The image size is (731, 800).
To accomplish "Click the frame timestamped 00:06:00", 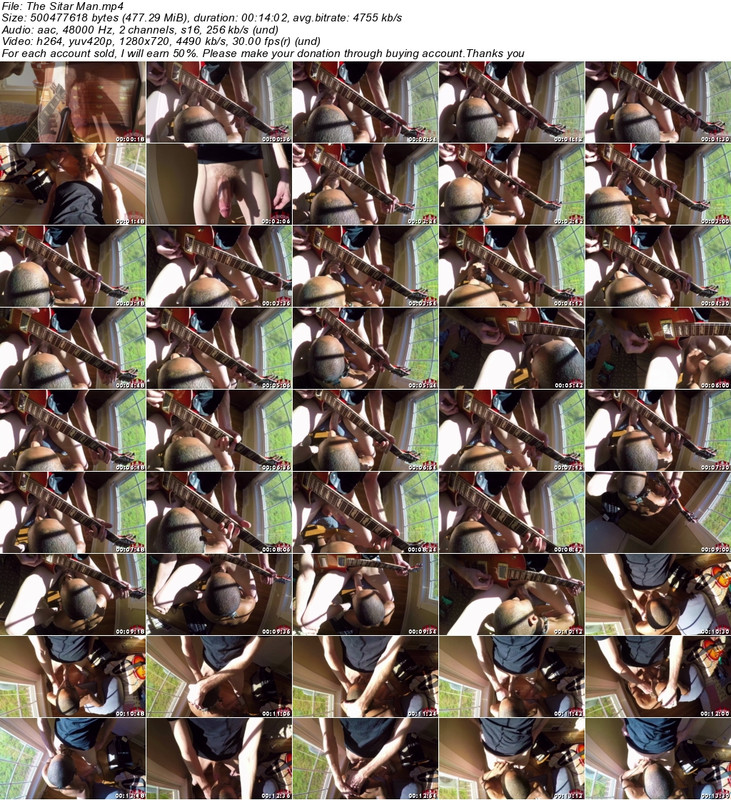I will point(657,348).
